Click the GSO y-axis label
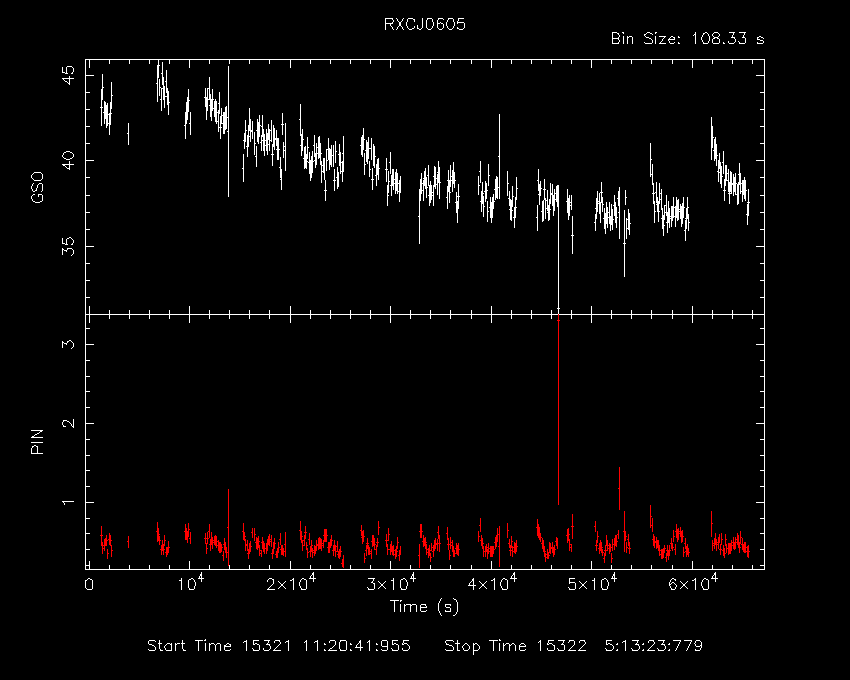 37,188
